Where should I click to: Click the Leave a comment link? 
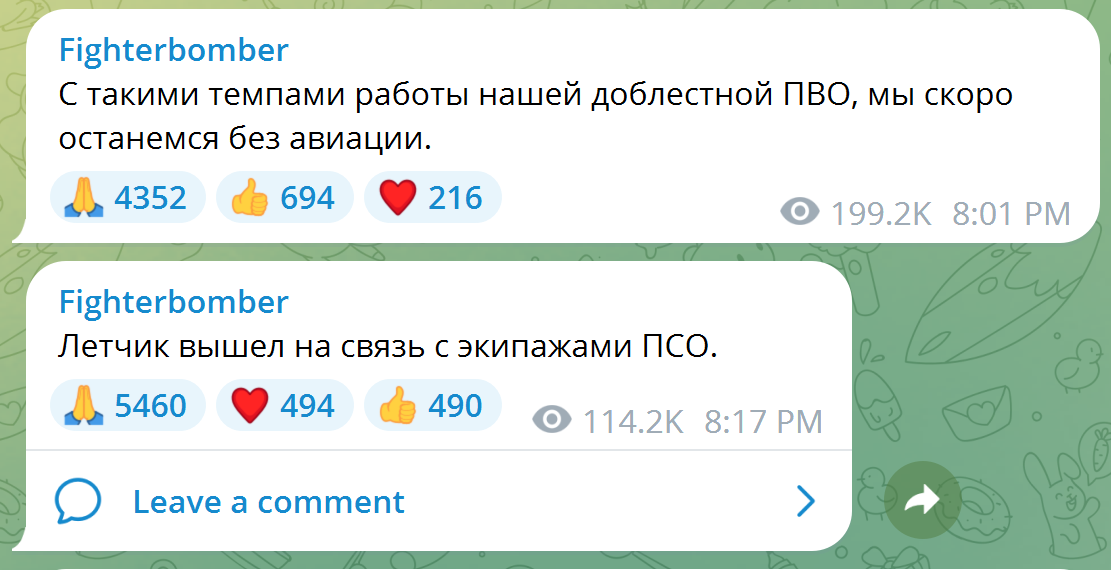pos(268,502)
